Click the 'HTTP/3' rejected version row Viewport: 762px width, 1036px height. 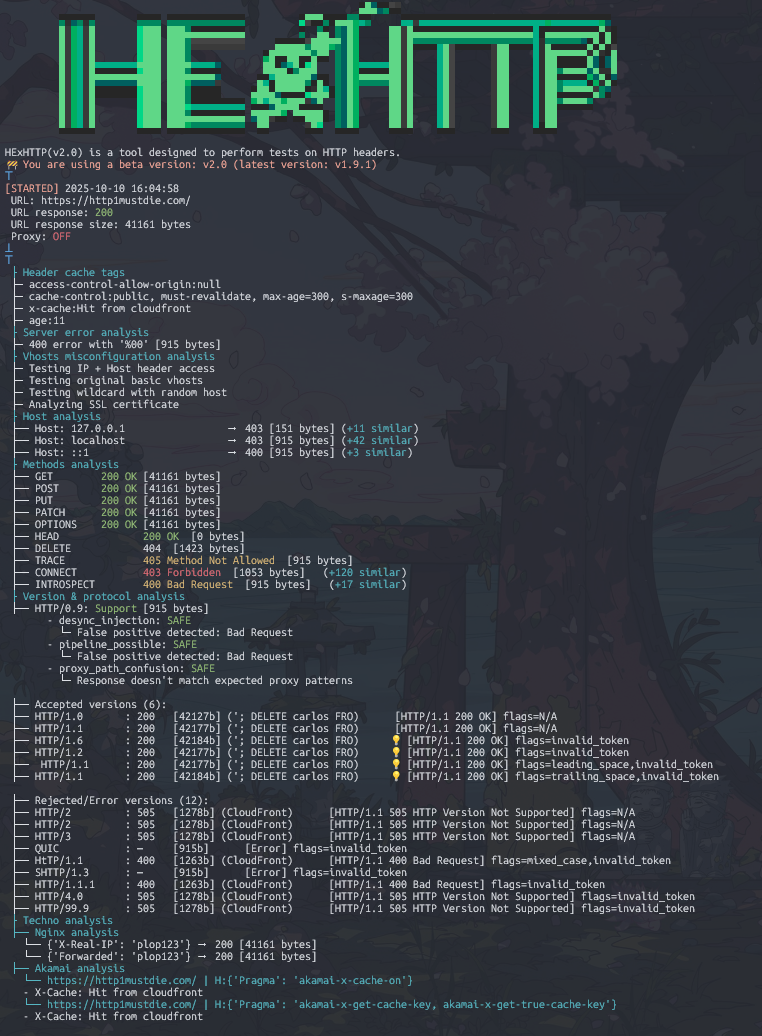[334, 836]
